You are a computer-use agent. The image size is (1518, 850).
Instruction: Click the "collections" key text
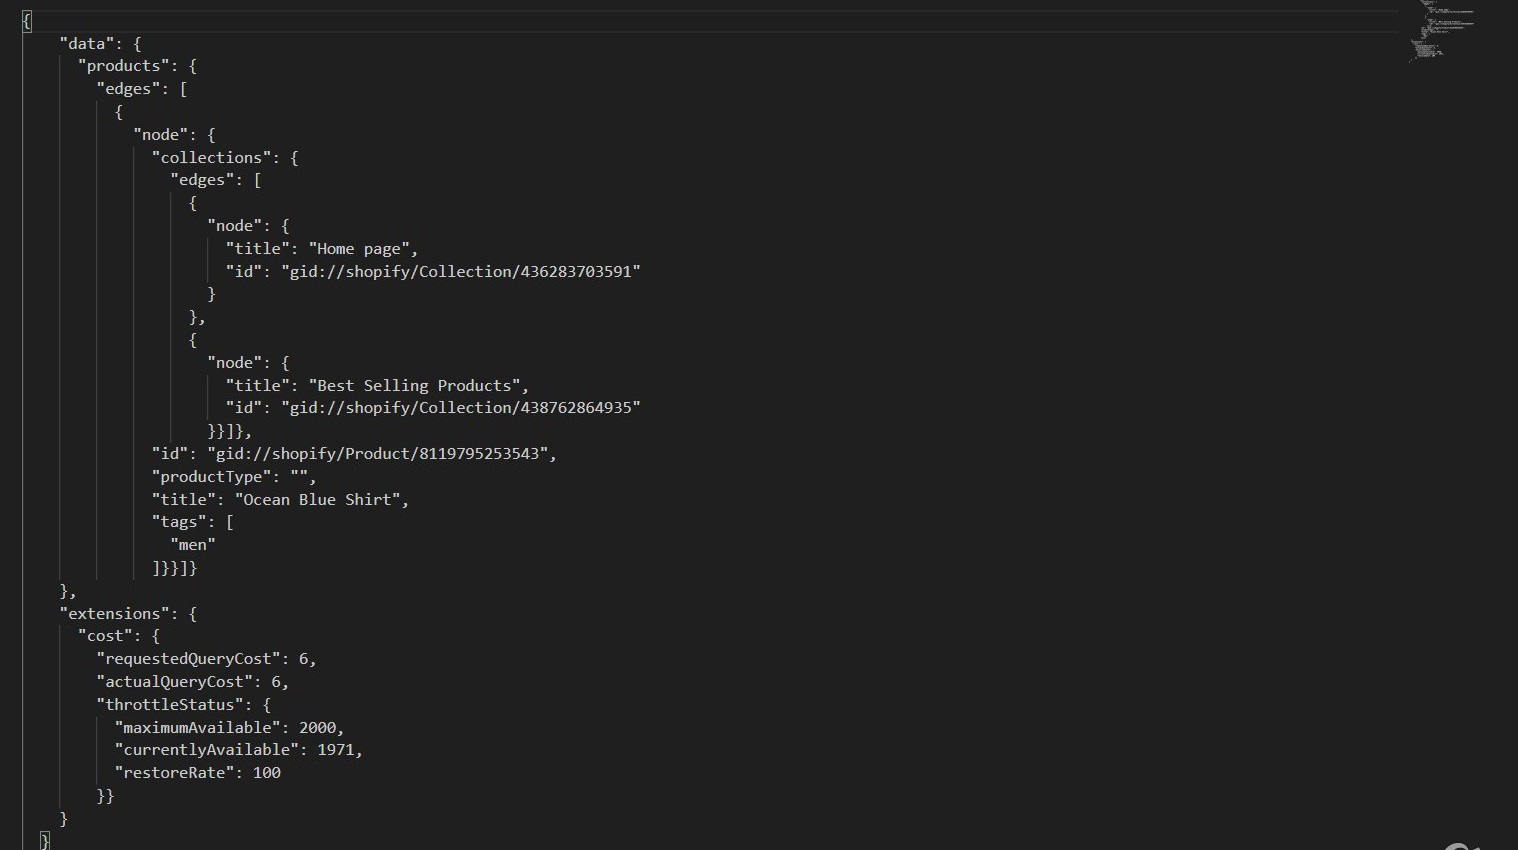pyautogui.click(x=211, y=157)
